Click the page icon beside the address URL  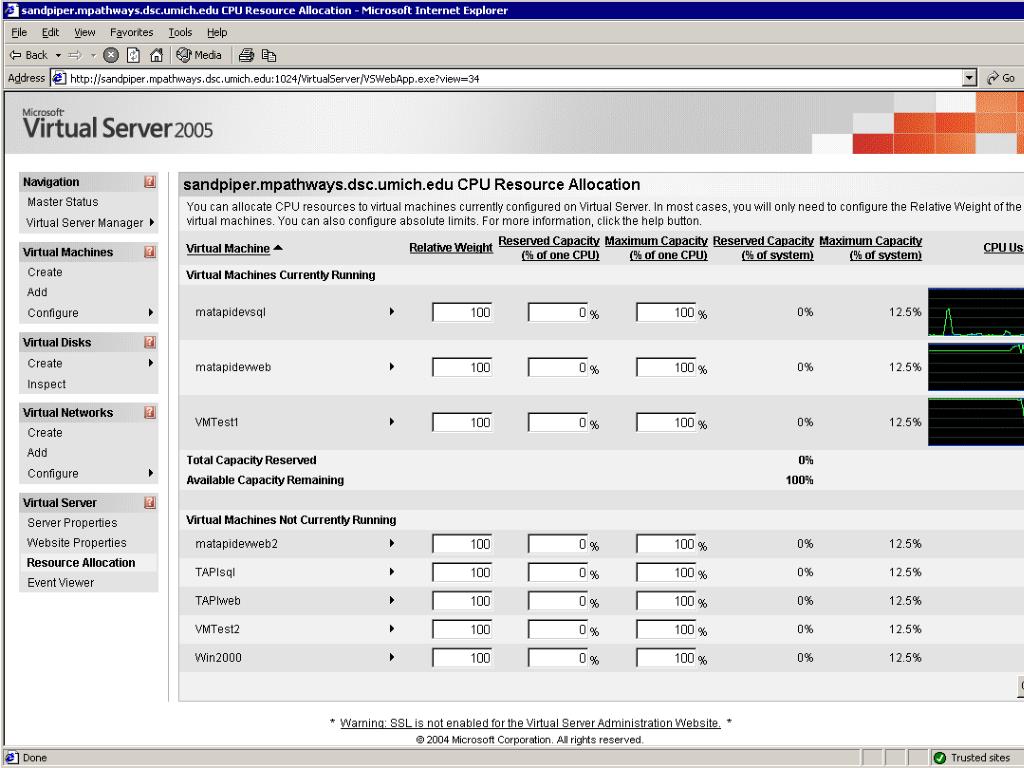59,78
